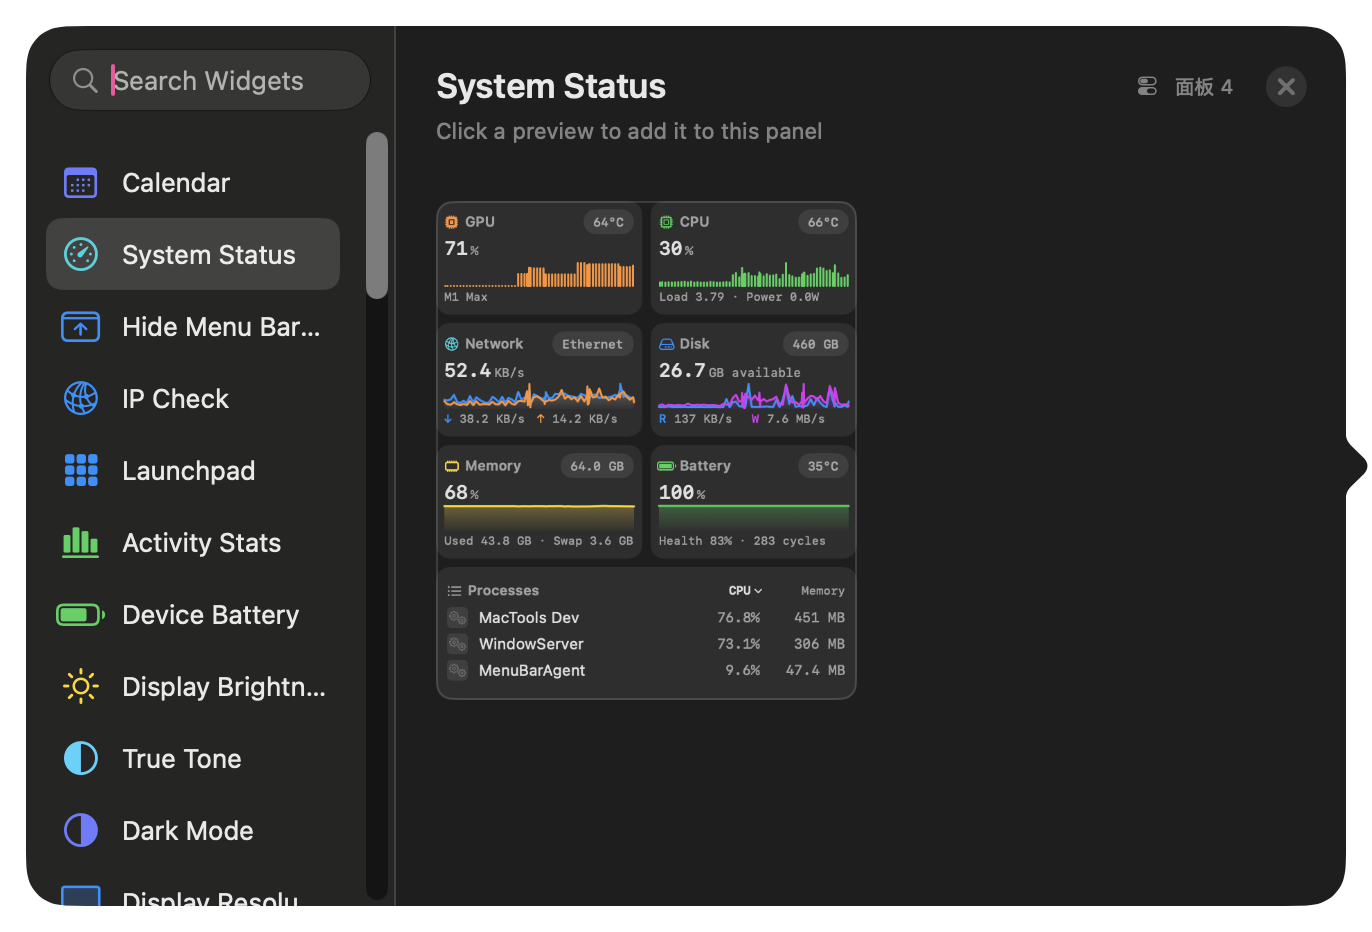Click the MacTools Dev process icon
The width and height of the screenshot is (1372, 932).
tap(457, 617)
